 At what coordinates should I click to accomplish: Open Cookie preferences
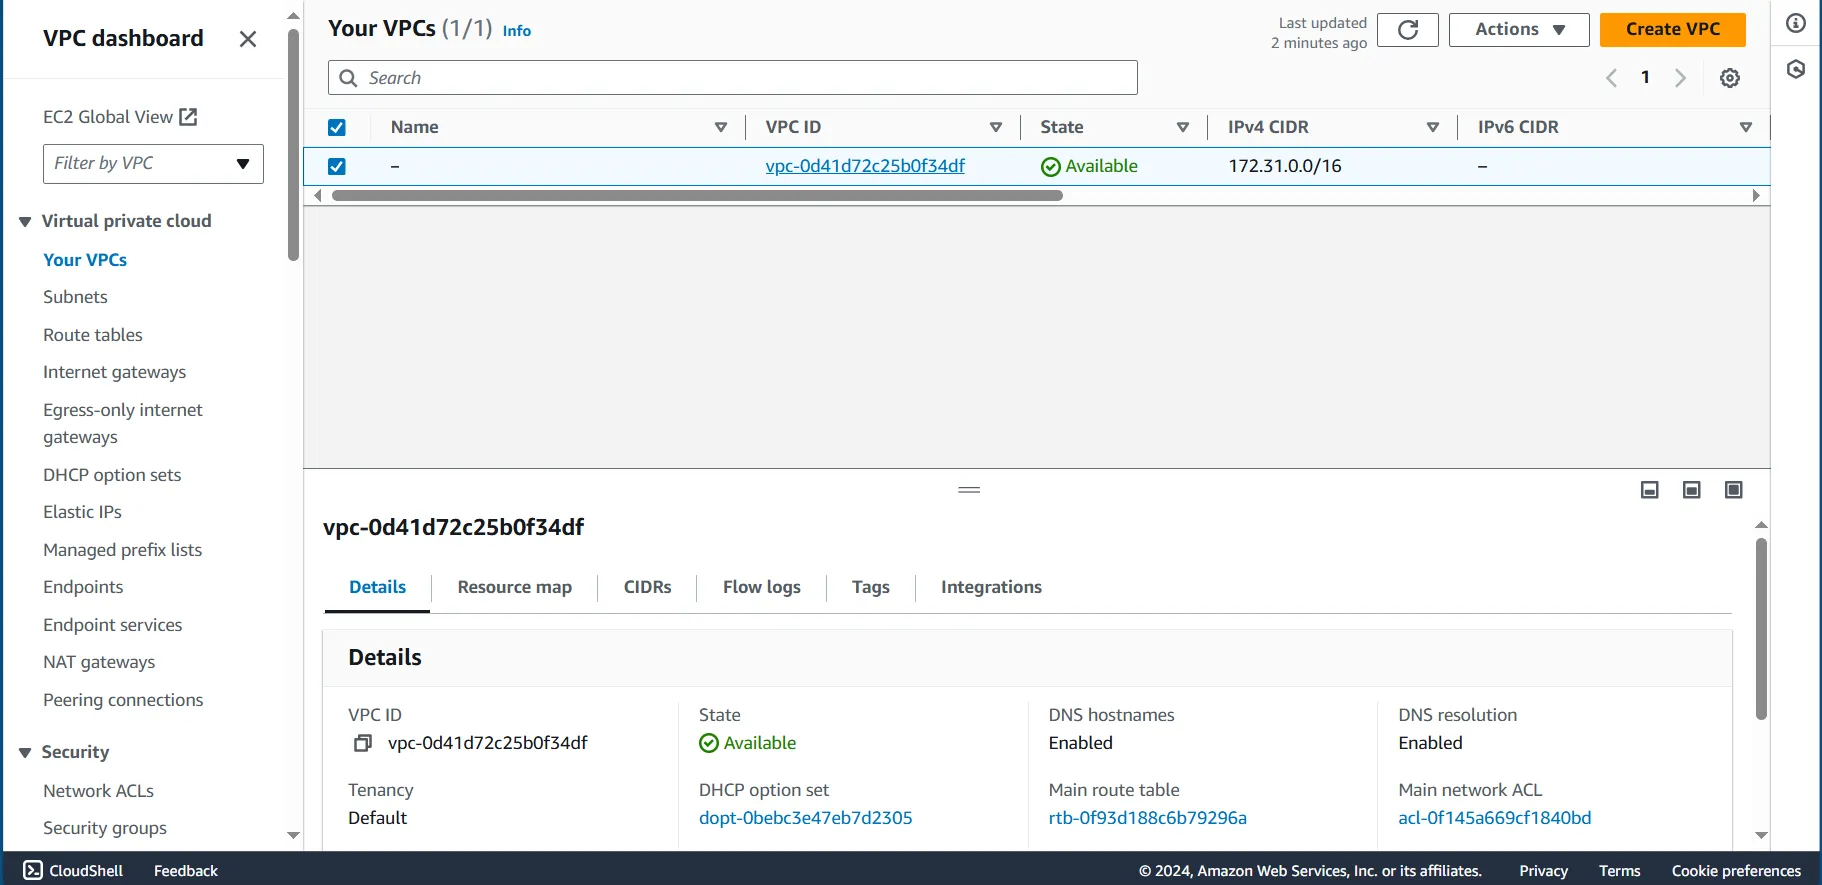coord(1736,871)
